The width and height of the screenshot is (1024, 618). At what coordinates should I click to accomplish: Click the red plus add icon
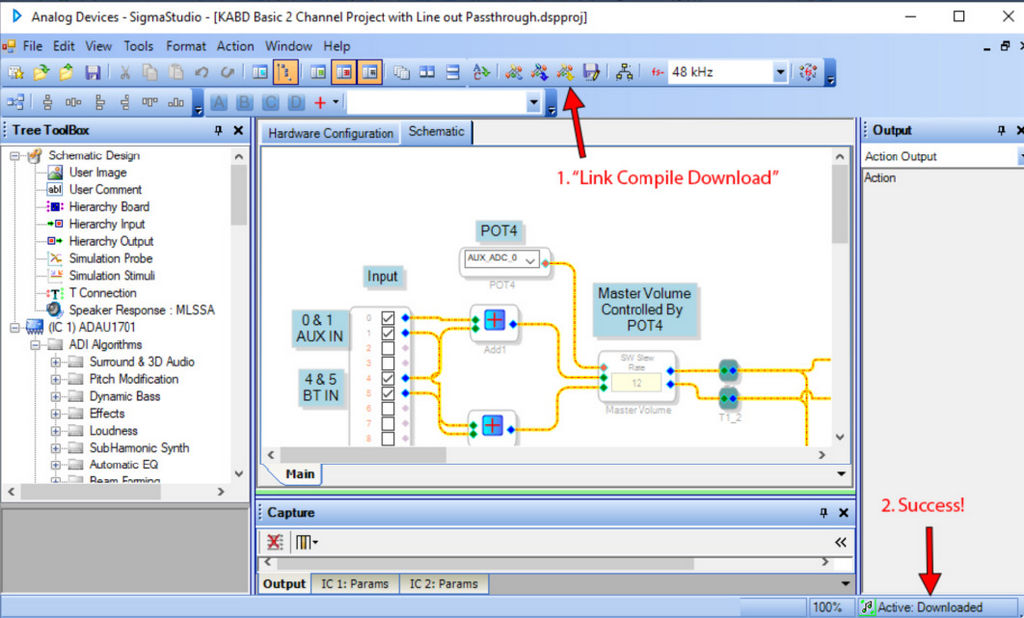320,103
